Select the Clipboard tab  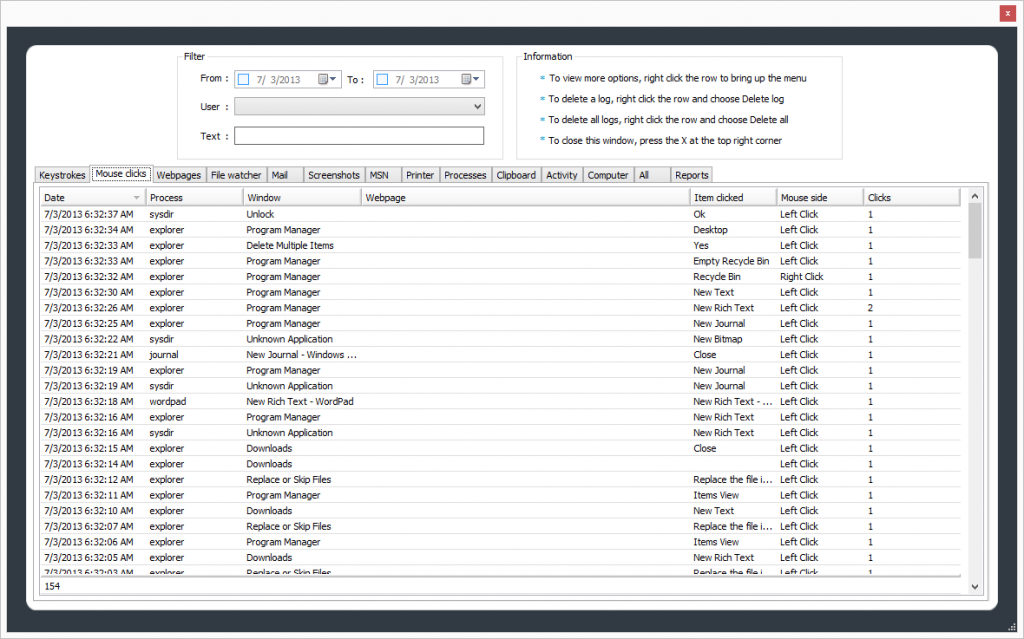[x=516, y=175]
